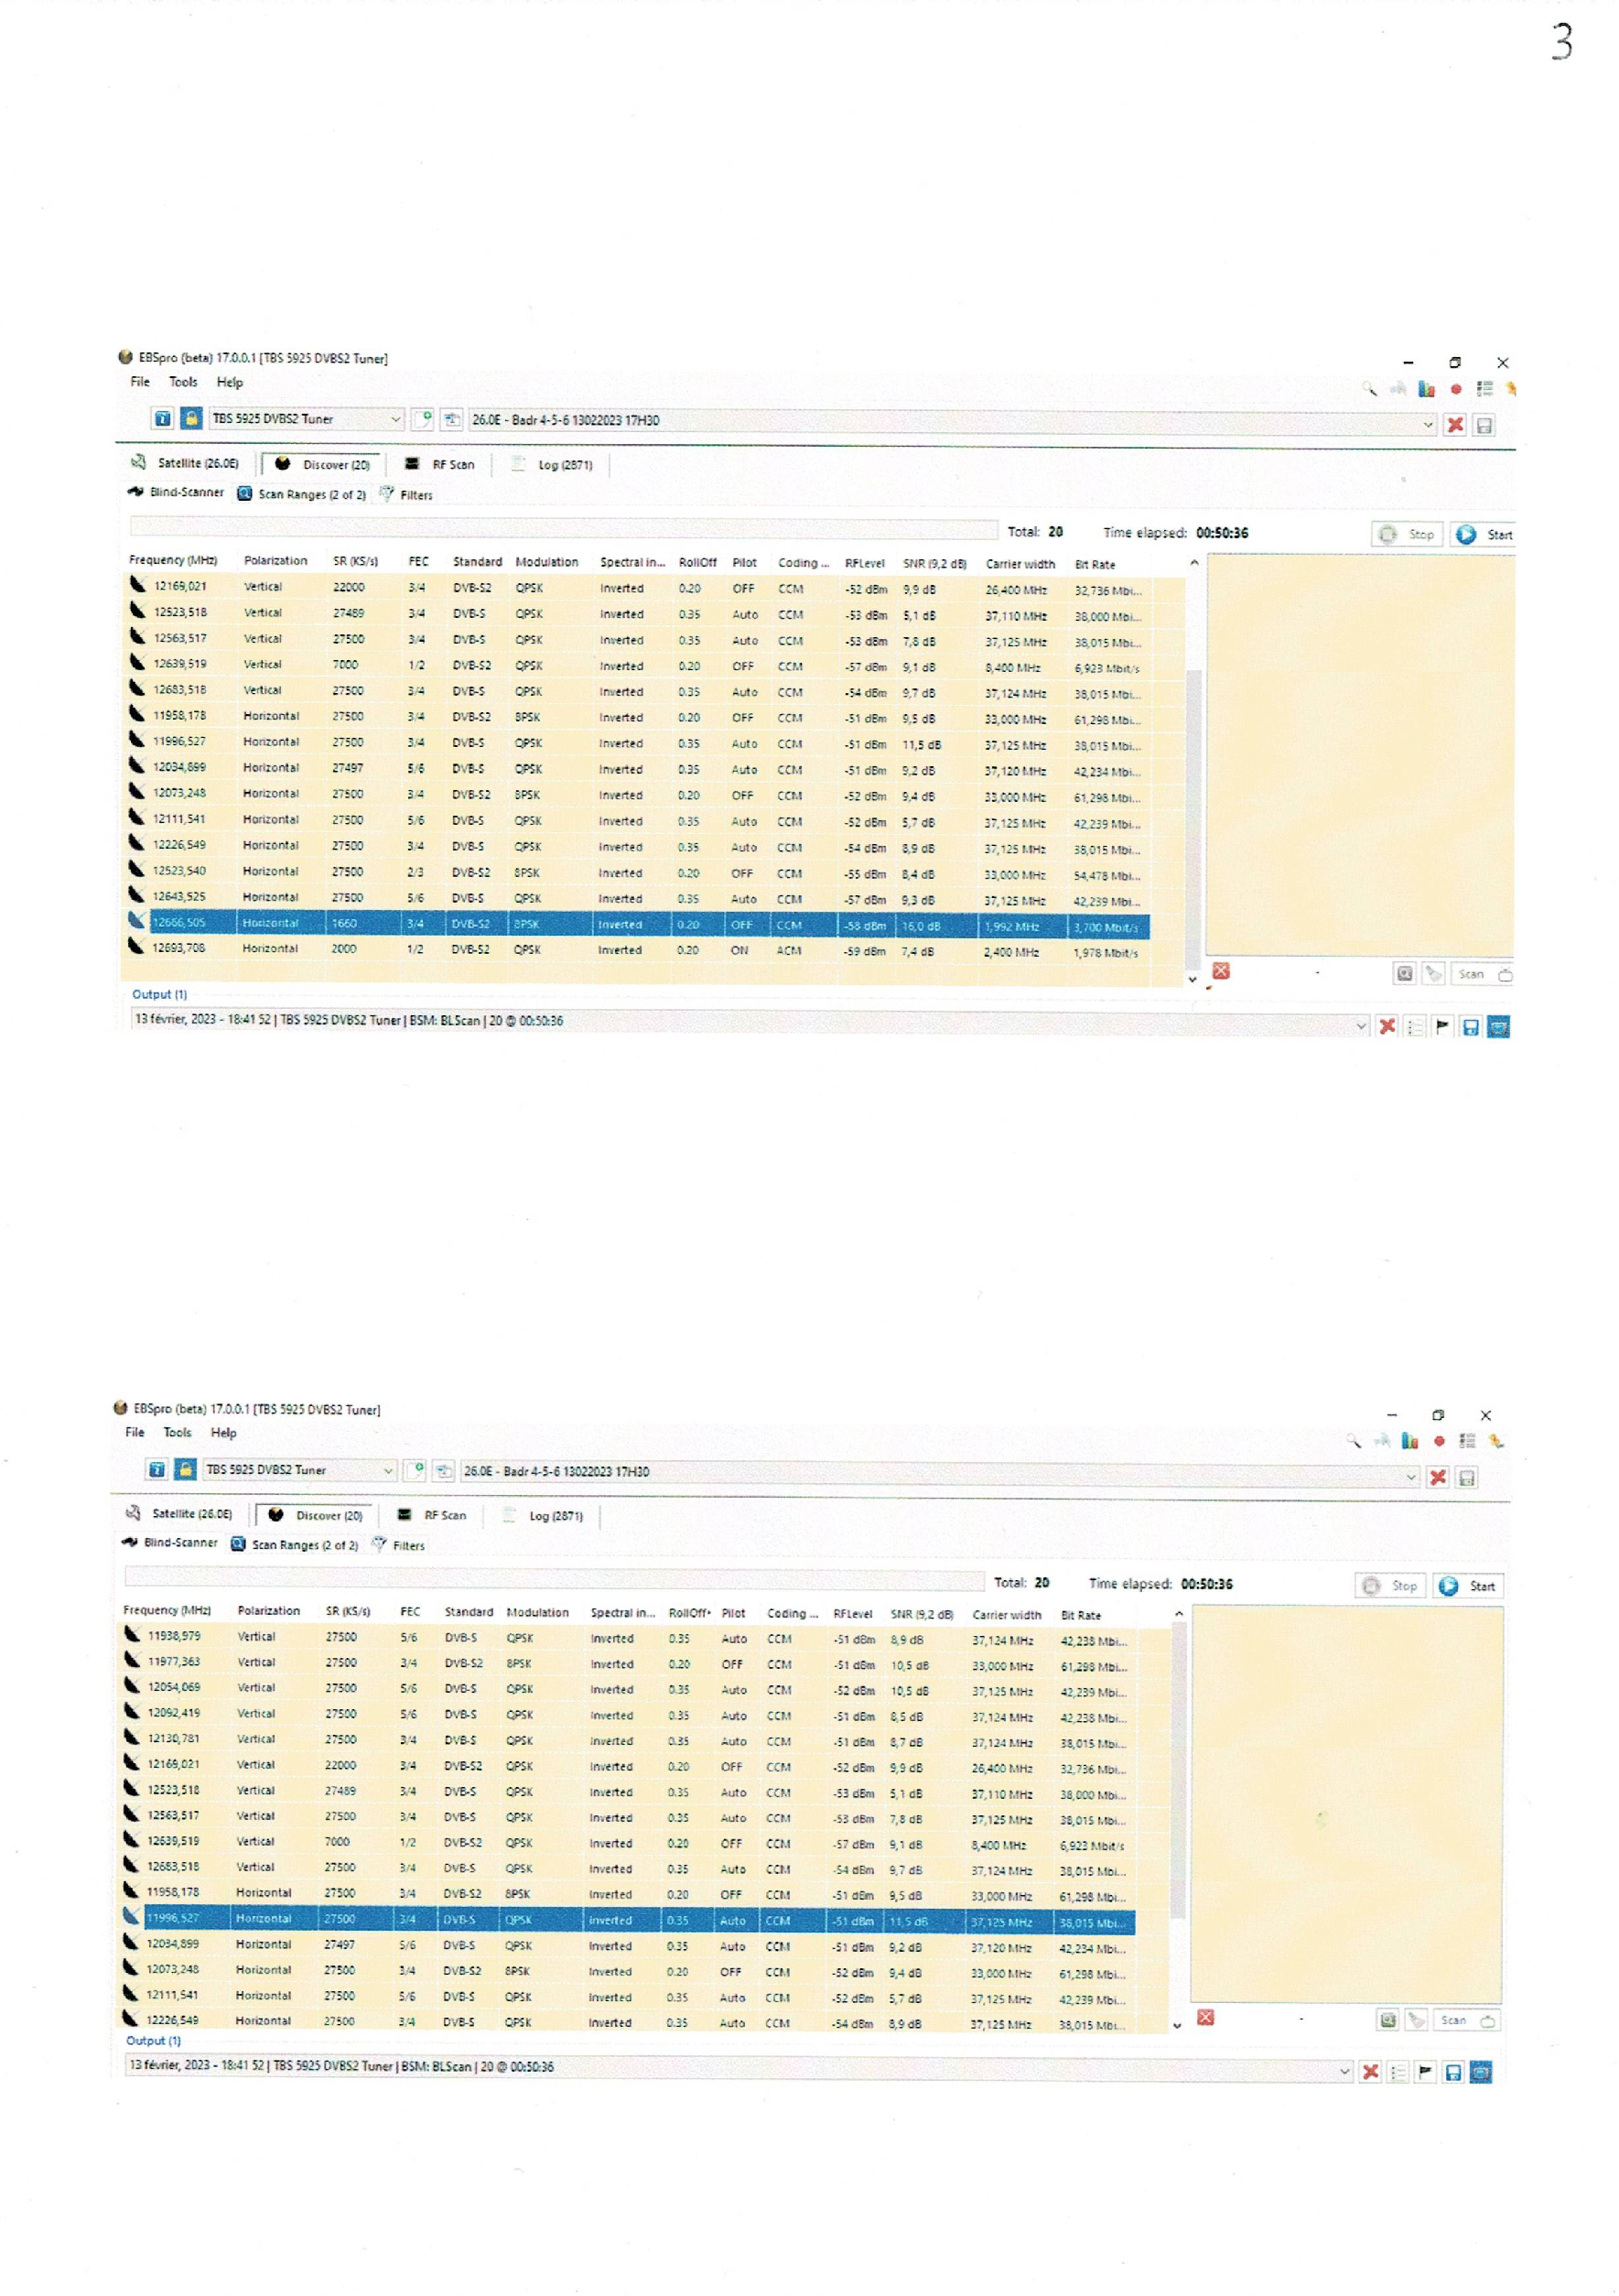Click bar chart icon in lower window
Screen dimensions: 1619x2296
click(x=1410, y=1442)
